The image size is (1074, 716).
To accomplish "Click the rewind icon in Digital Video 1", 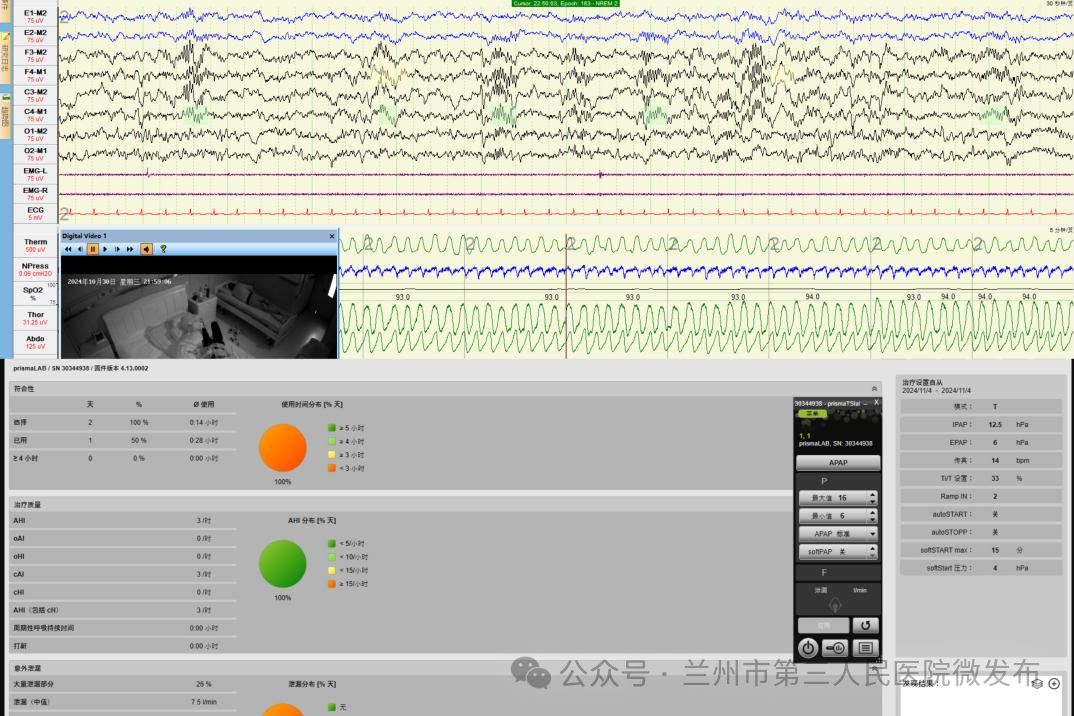I will 69,249.
